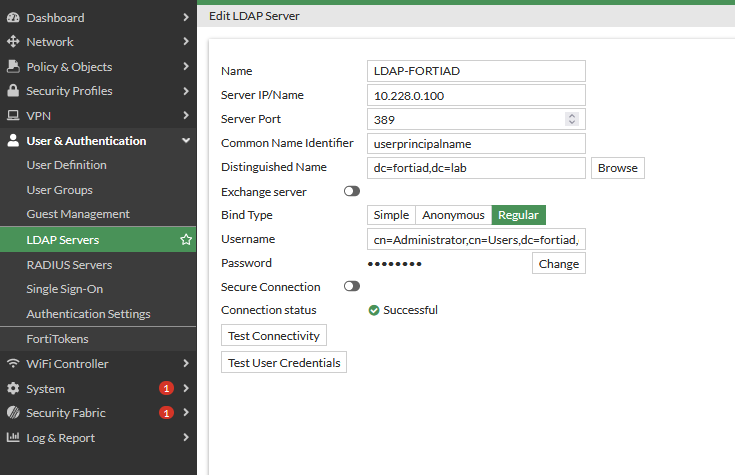Favorite LDAP Servers with the star icon
This screenshot has height=475, width=735.
click(x=185, y=240)
